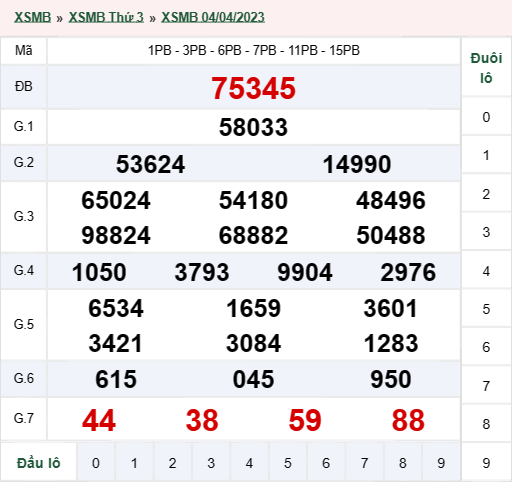Select digit 2 in Đuôi lô column
Screen dimensions: 512x482
(x=486, y=194)
